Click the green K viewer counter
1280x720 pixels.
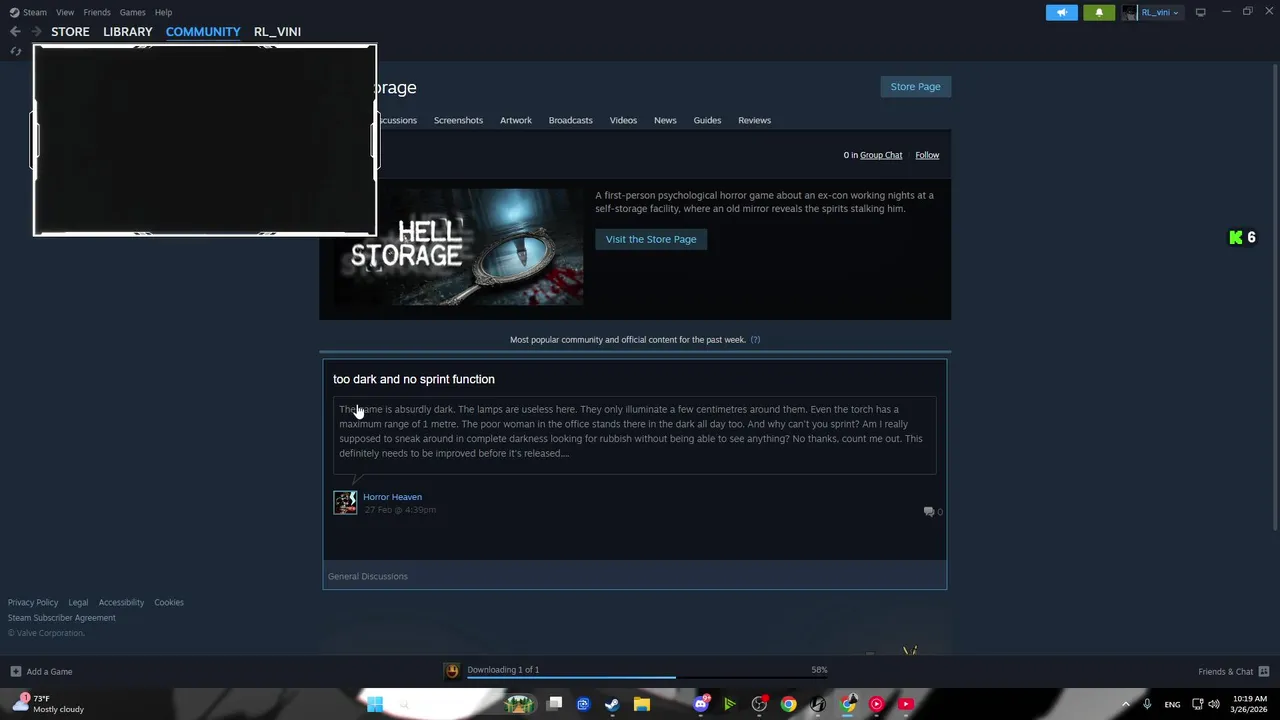[x=1242, y=237]
